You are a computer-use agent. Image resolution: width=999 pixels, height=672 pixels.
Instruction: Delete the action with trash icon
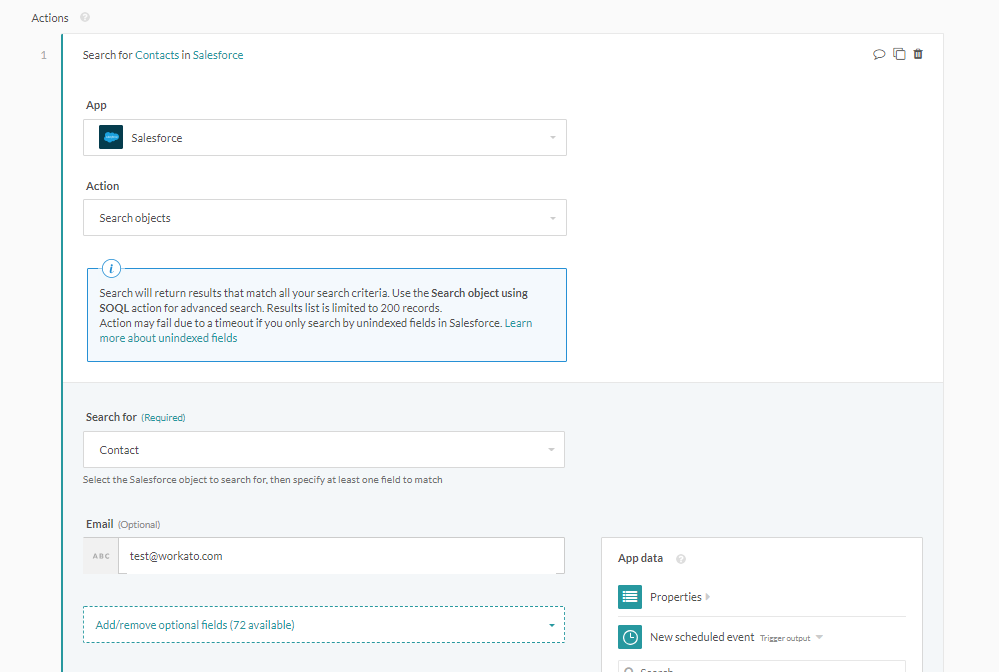(x=918, y=54)
